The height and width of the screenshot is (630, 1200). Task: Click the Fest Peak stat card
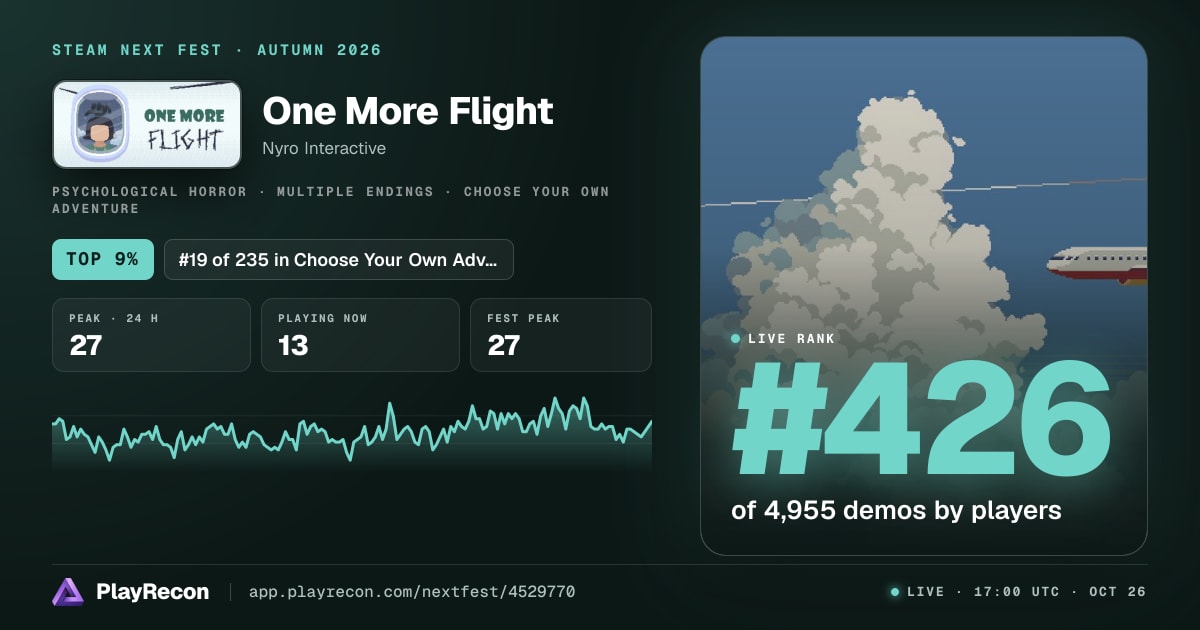pos(561,335)
